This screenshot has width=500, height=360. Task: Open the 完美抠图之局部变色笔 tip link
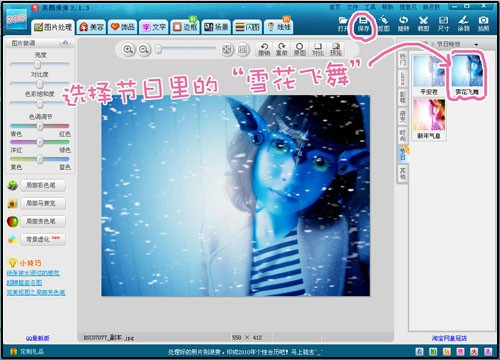click(x=36, y=292)
